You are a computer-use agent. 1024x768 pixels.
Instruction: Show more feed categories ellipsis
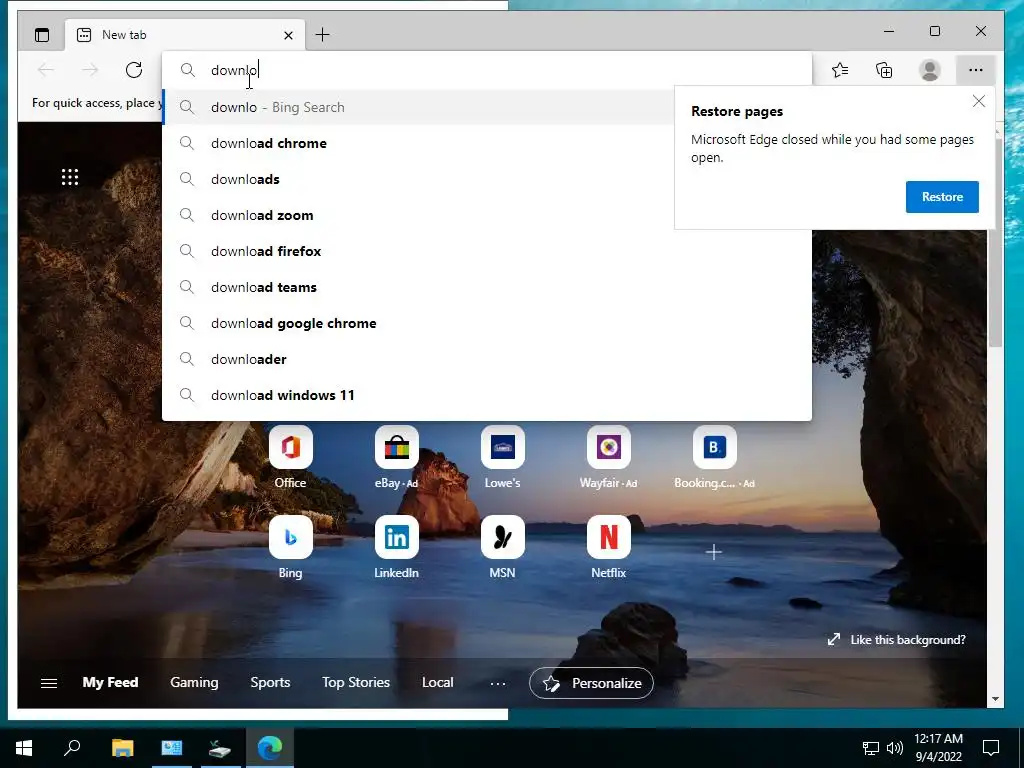pos(498,684)
